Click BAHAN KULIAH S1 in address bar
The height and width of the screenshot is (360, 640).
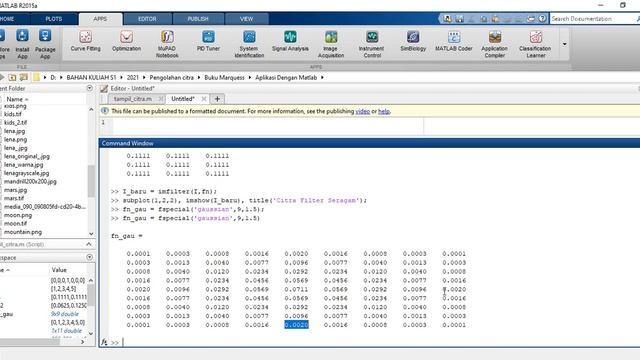91,78
